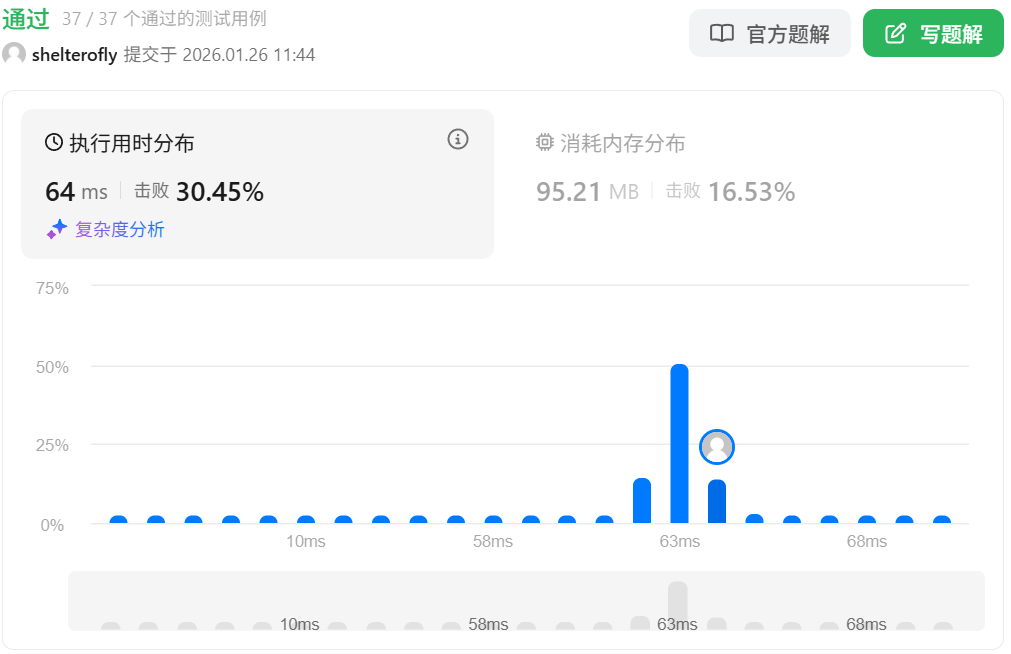Open shelterofly's avatar beside the username

tap(14, 55)
